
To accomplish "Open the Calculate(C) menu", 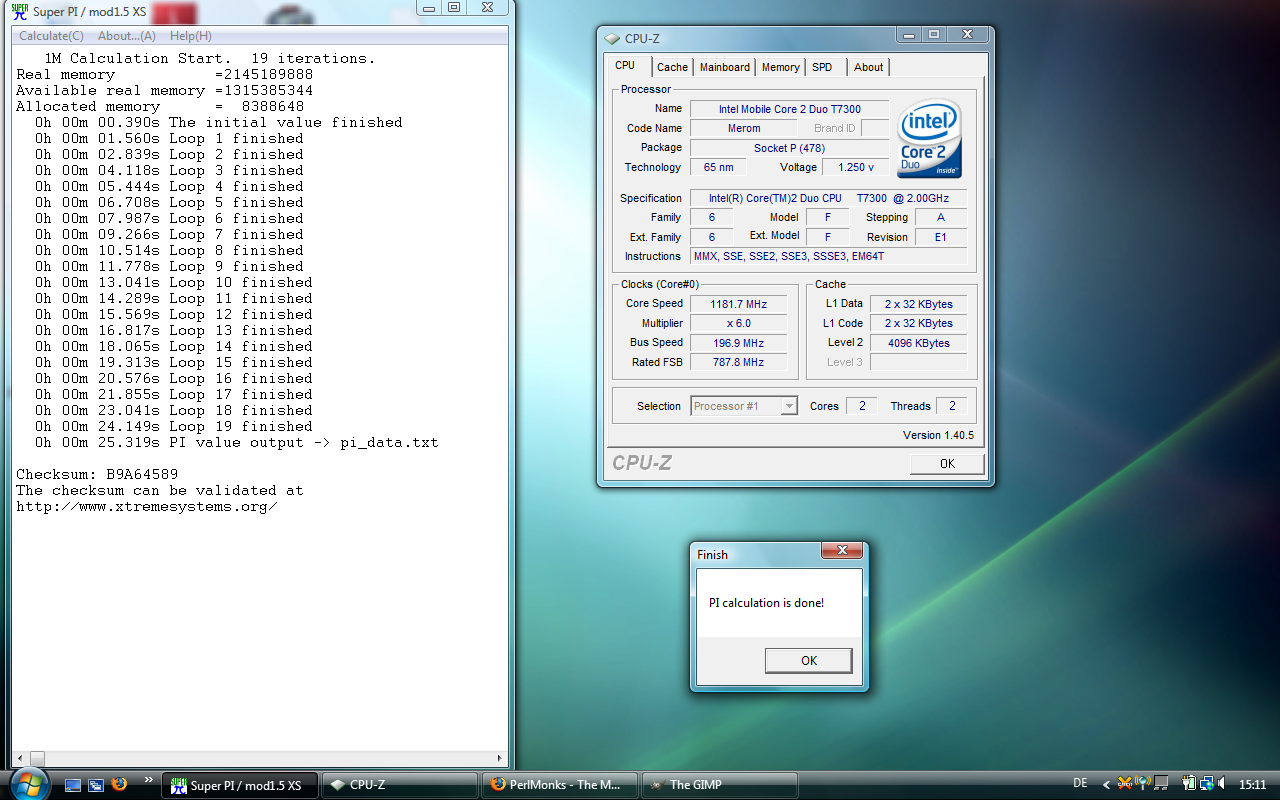I will [51, 36].
